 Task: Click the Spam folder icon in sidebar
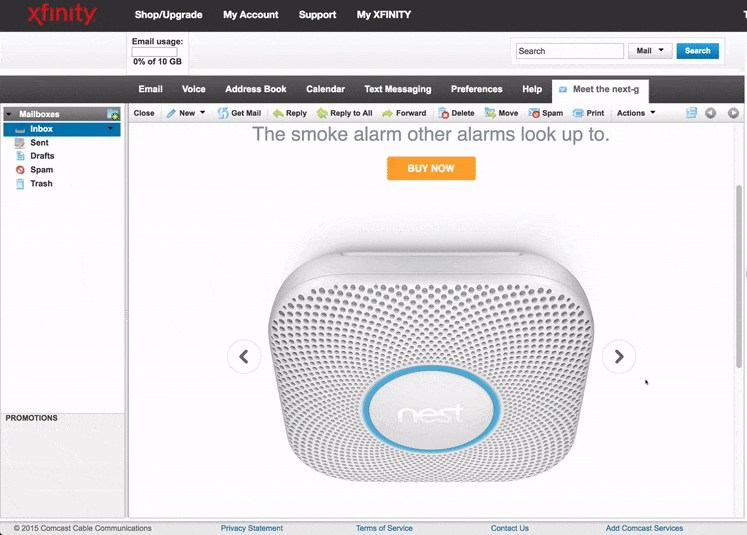[x=20, y=170]
